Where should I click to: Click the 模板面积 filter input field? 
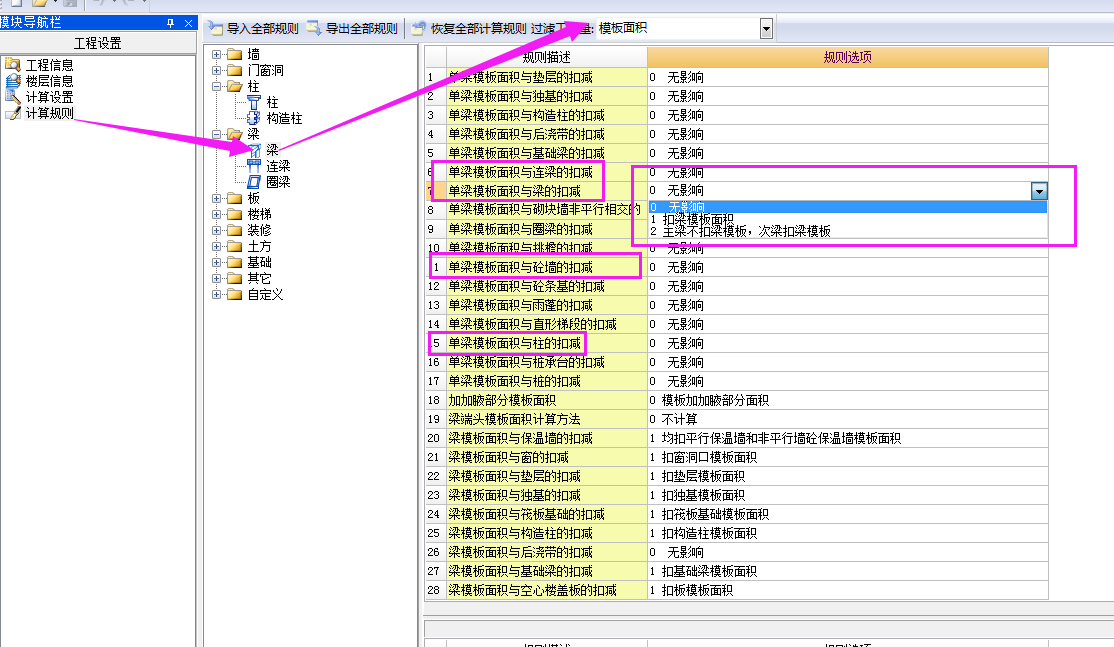click(678, 28)
